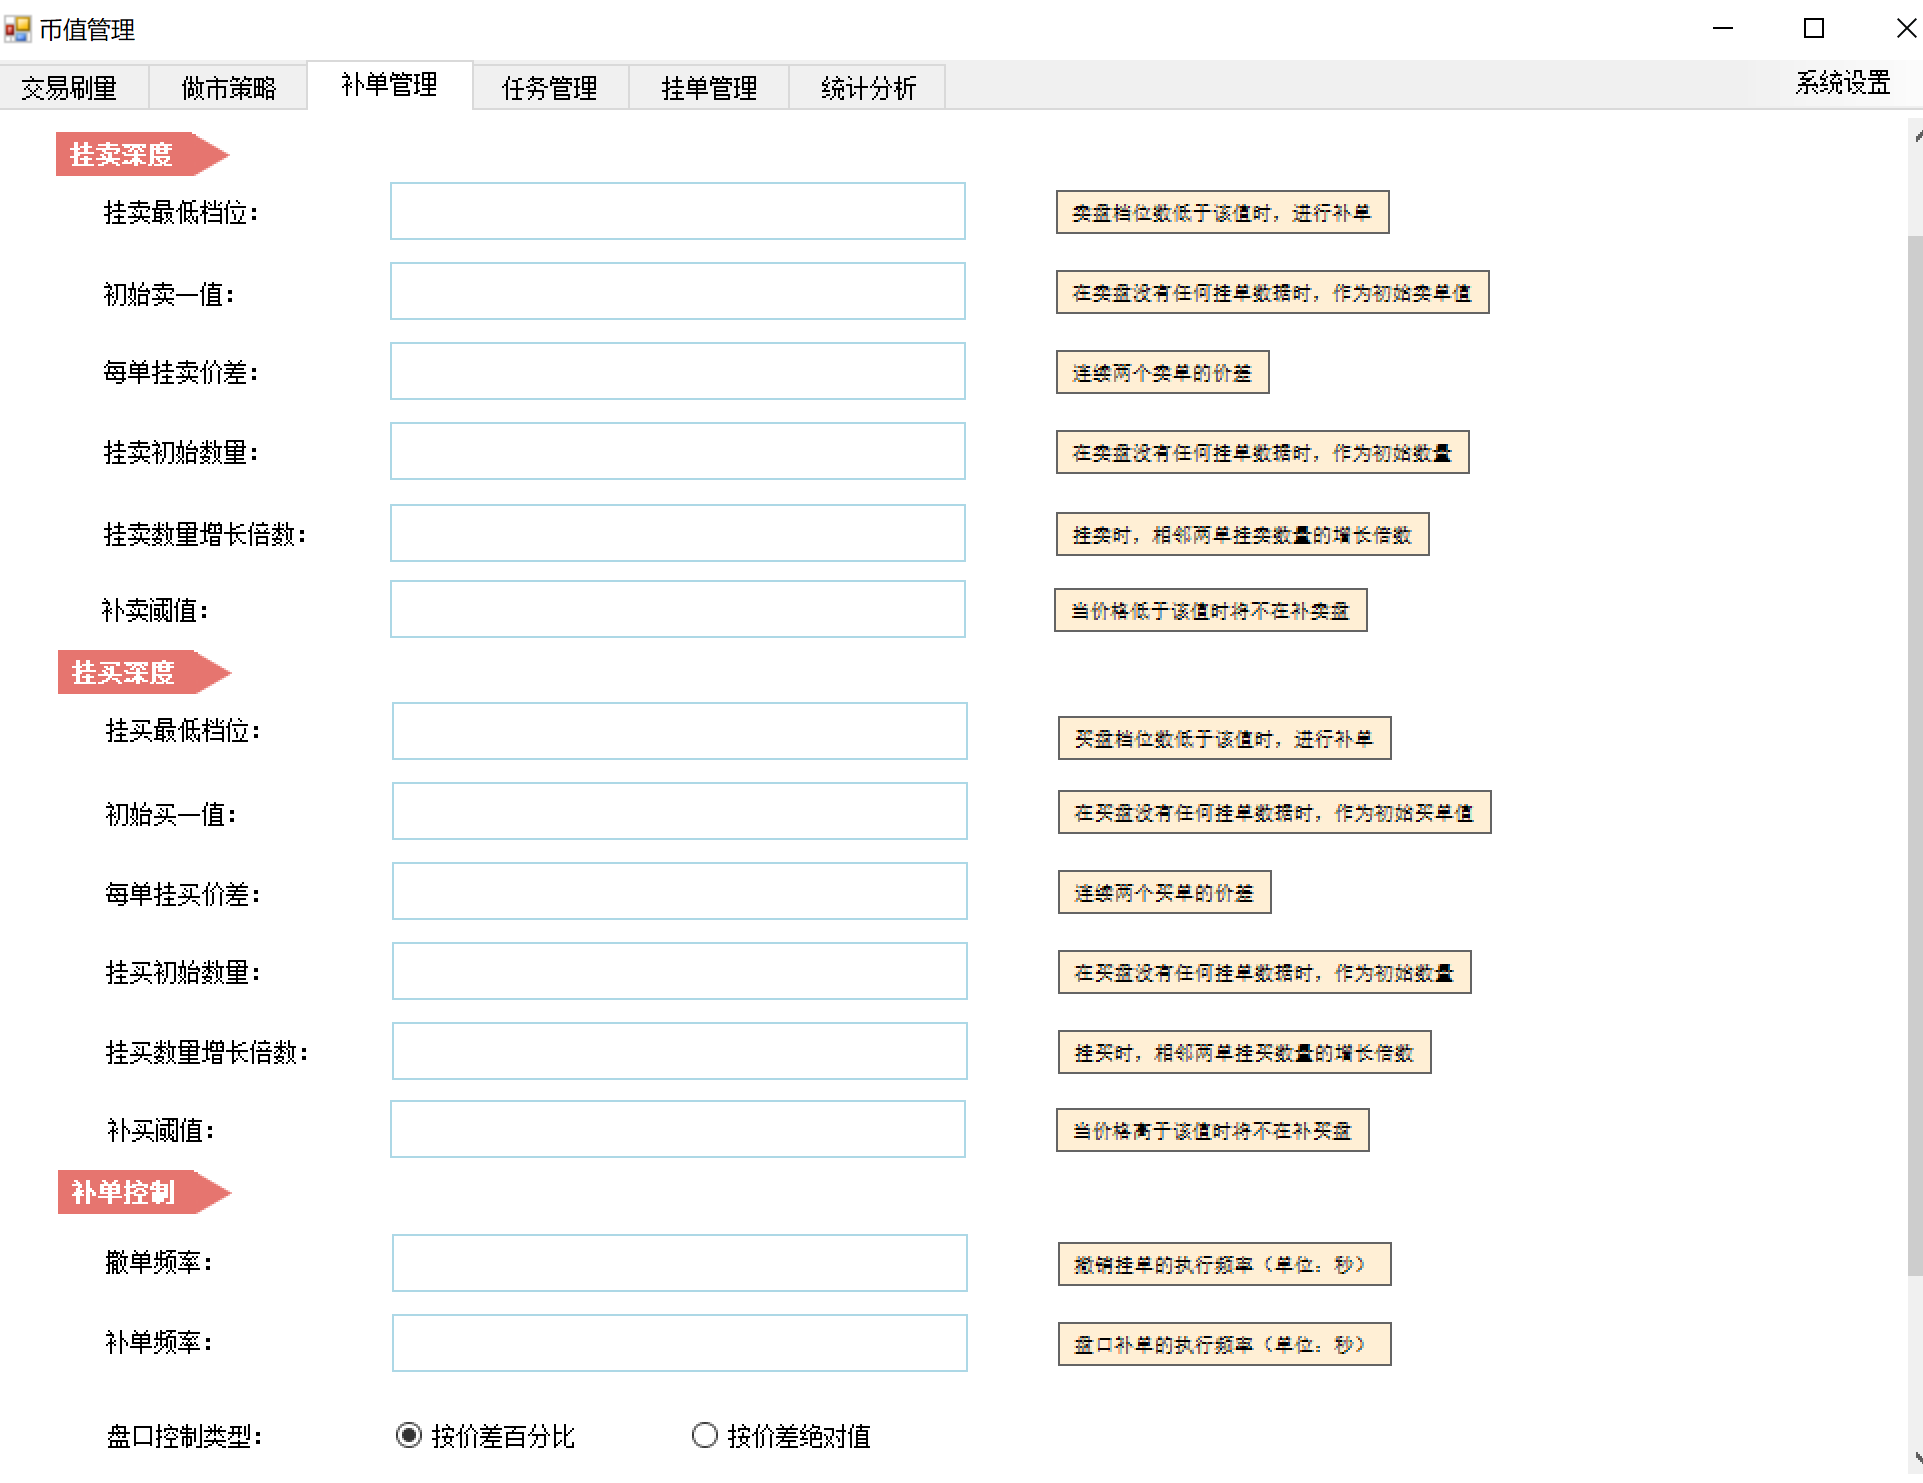The image size is (1923, 1483).
Task: Click the 补单控制 section header arrow
Action: point(145,1192)
